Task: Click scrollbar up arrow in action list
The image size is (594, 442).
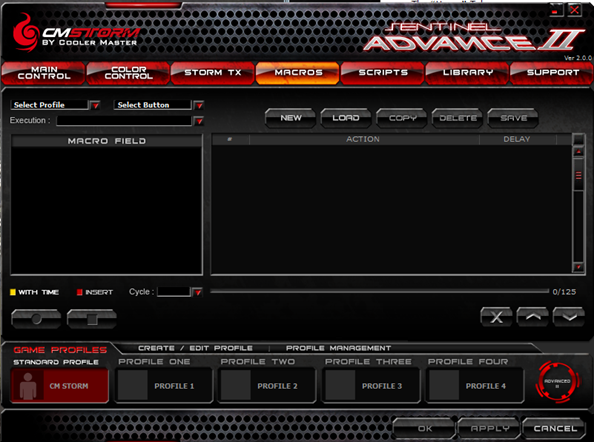Action: point(578,152)
